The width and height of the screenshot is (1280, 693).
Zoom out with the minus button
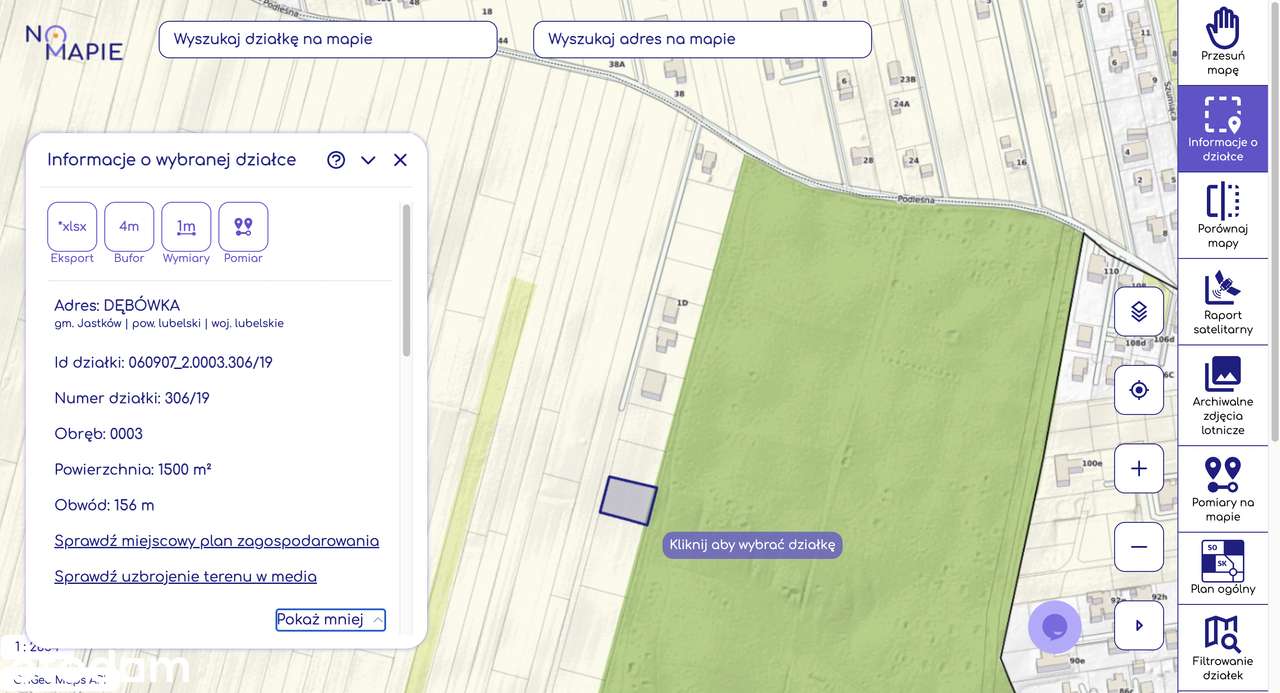click(1139, 547)
